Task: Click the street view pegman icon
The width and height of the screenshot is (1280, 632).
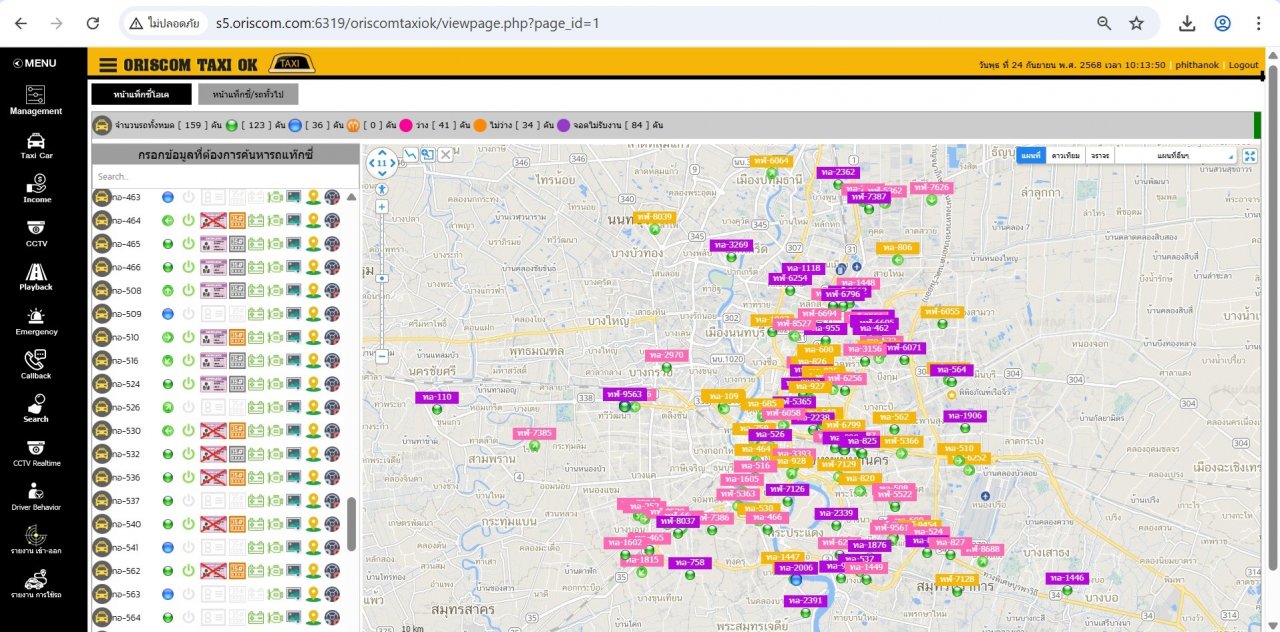Action: coord(381,187)
